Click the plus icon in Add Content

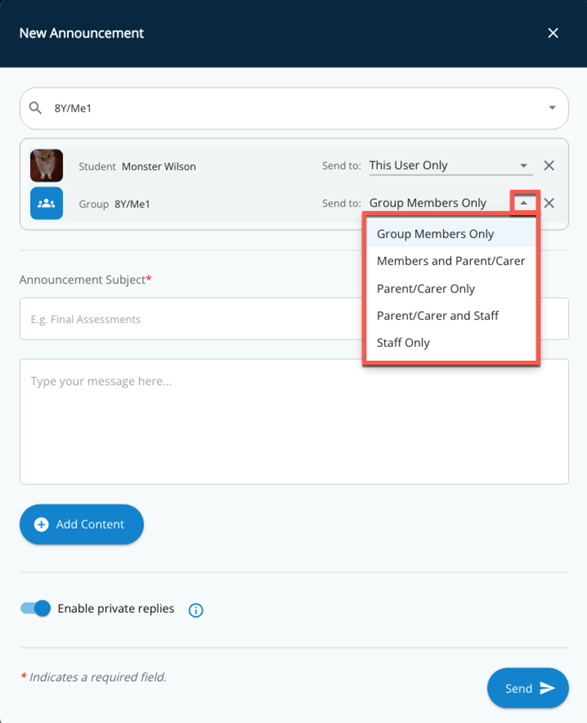coord(42,524)
